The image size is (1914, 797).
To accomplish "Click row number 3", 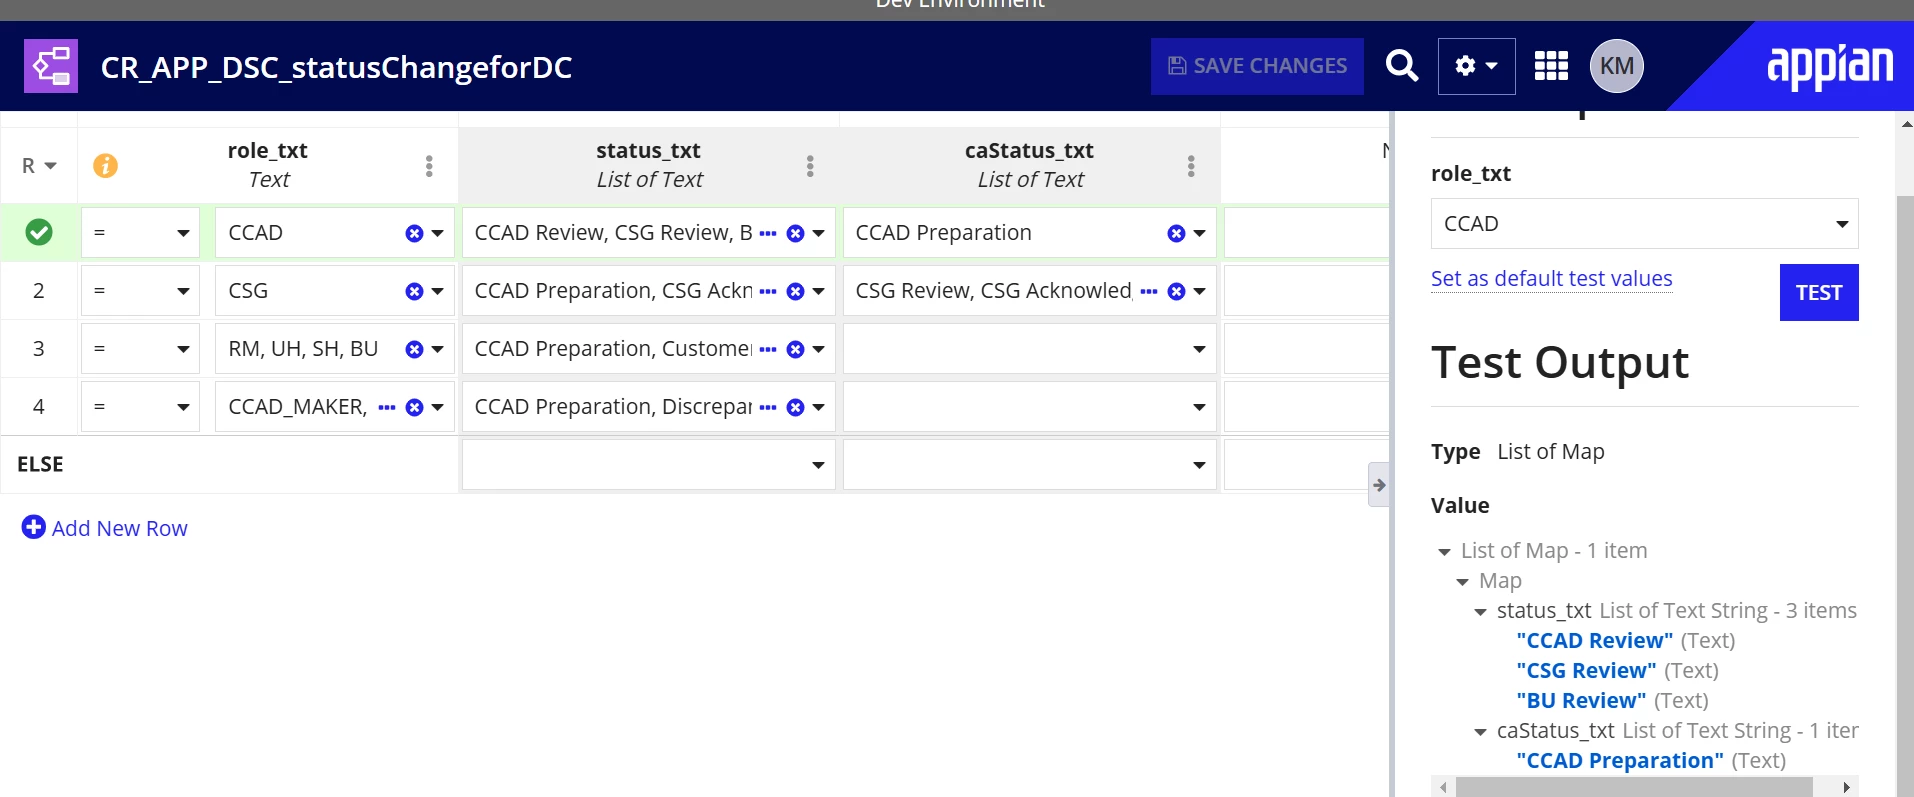I will click(x=39, y=349).
